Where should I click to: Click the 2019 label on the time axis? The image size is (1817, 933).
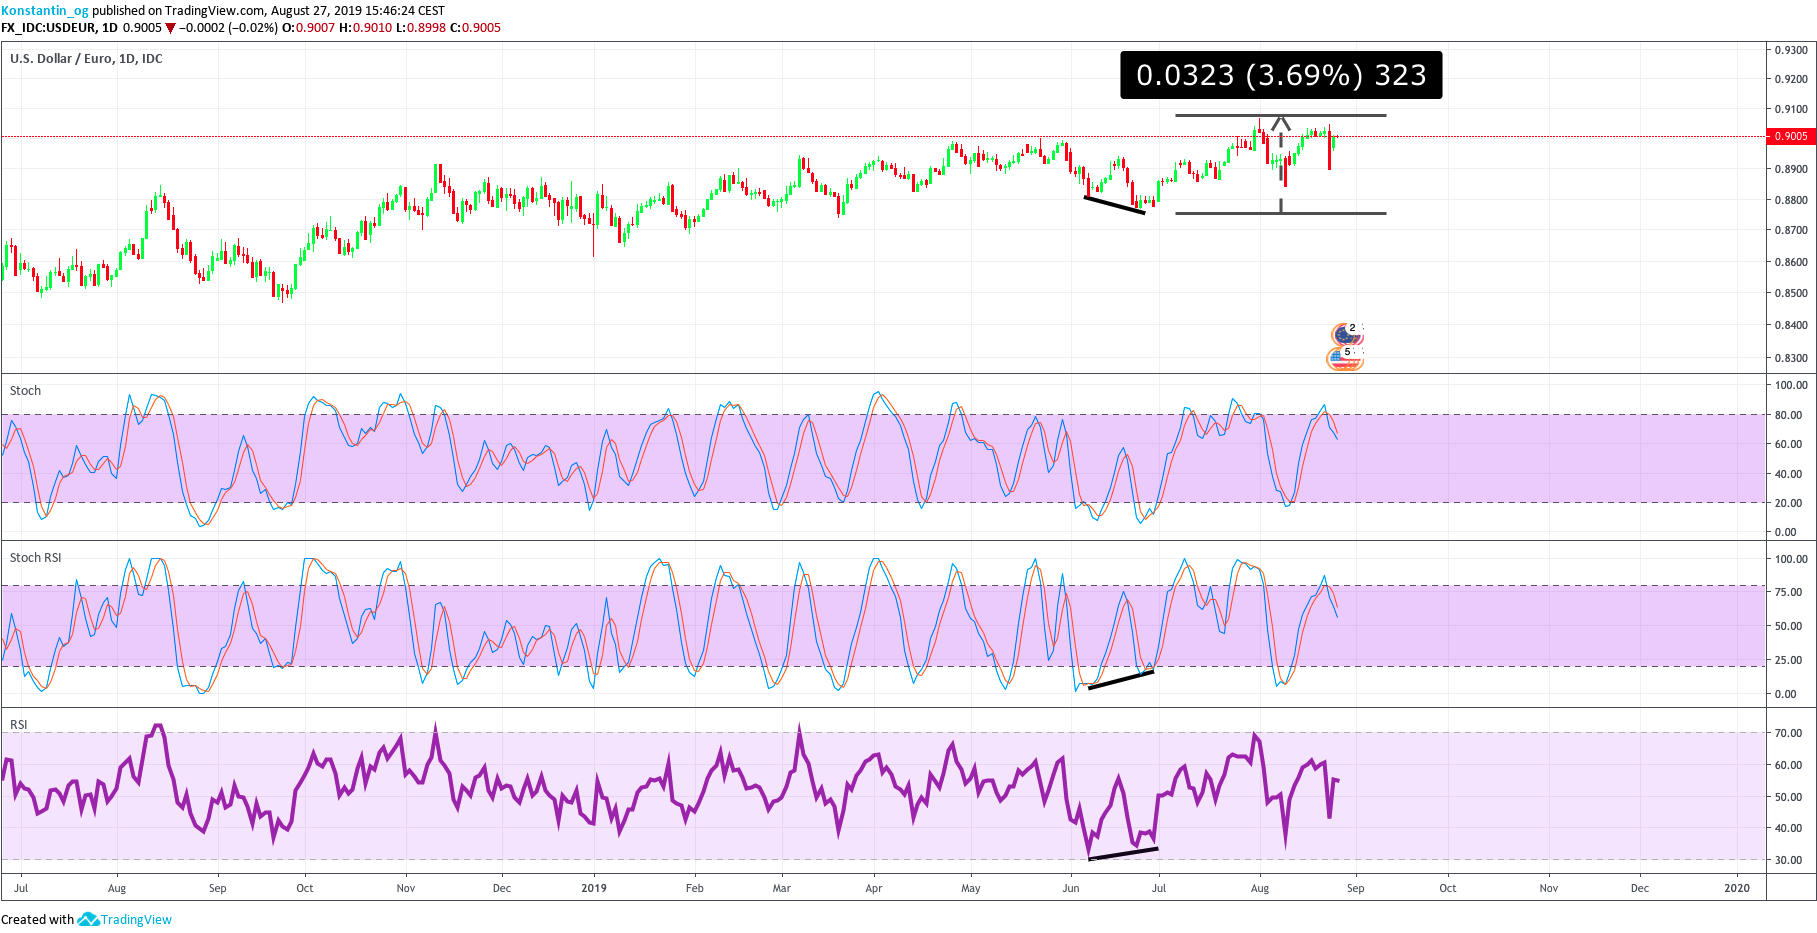point(594,888)
